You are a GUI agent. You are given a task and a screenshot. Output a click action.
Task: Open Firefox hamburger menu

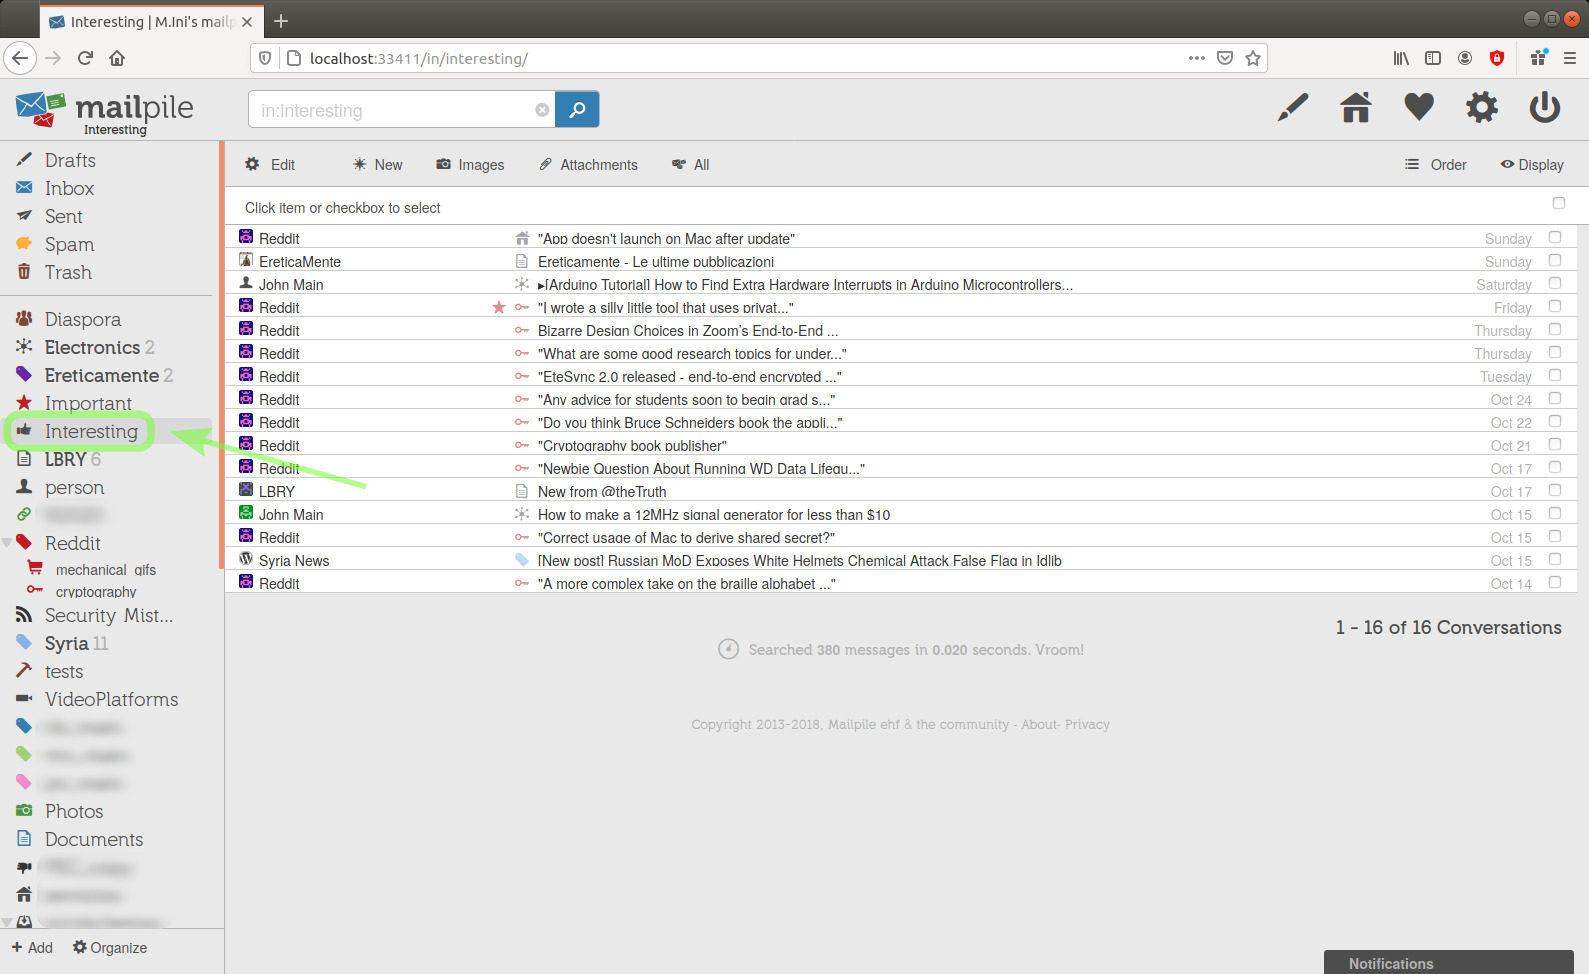[x=1570, y=58]
